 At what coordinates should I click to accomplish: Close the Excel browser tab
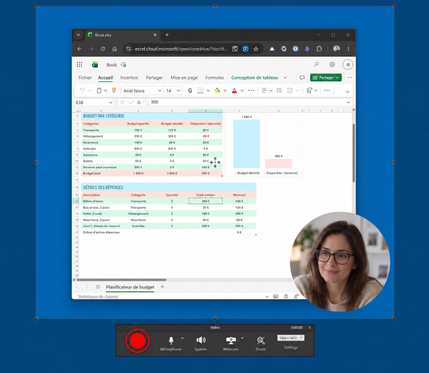(155, 35)
